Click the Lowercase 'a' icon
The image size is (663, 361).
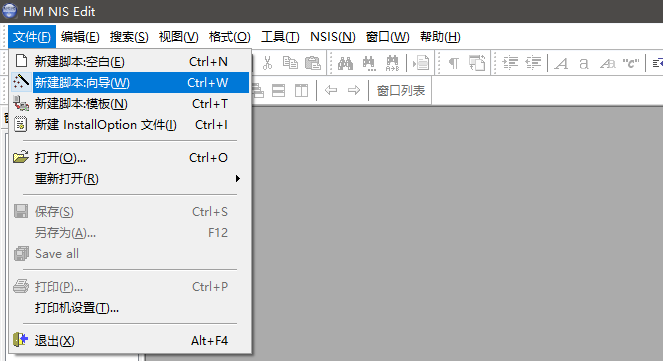tap(584, 63)
